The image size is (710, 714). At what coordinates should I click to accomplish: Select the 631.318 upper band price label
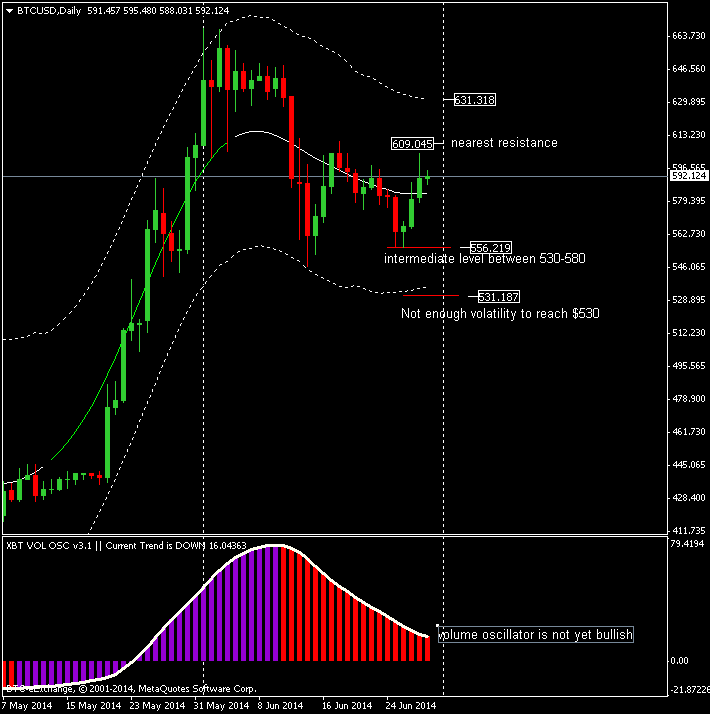[475, 100]
